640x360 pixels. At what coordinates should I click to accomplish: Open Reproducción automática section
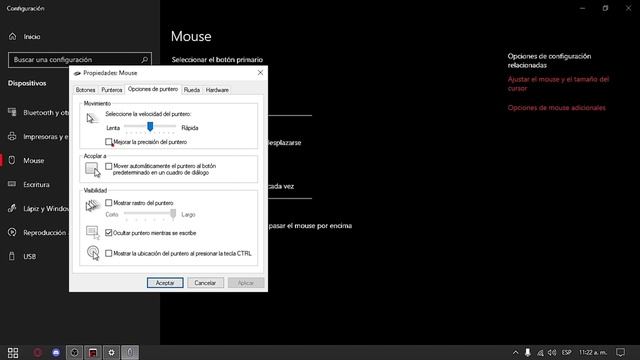coord(39,233)
